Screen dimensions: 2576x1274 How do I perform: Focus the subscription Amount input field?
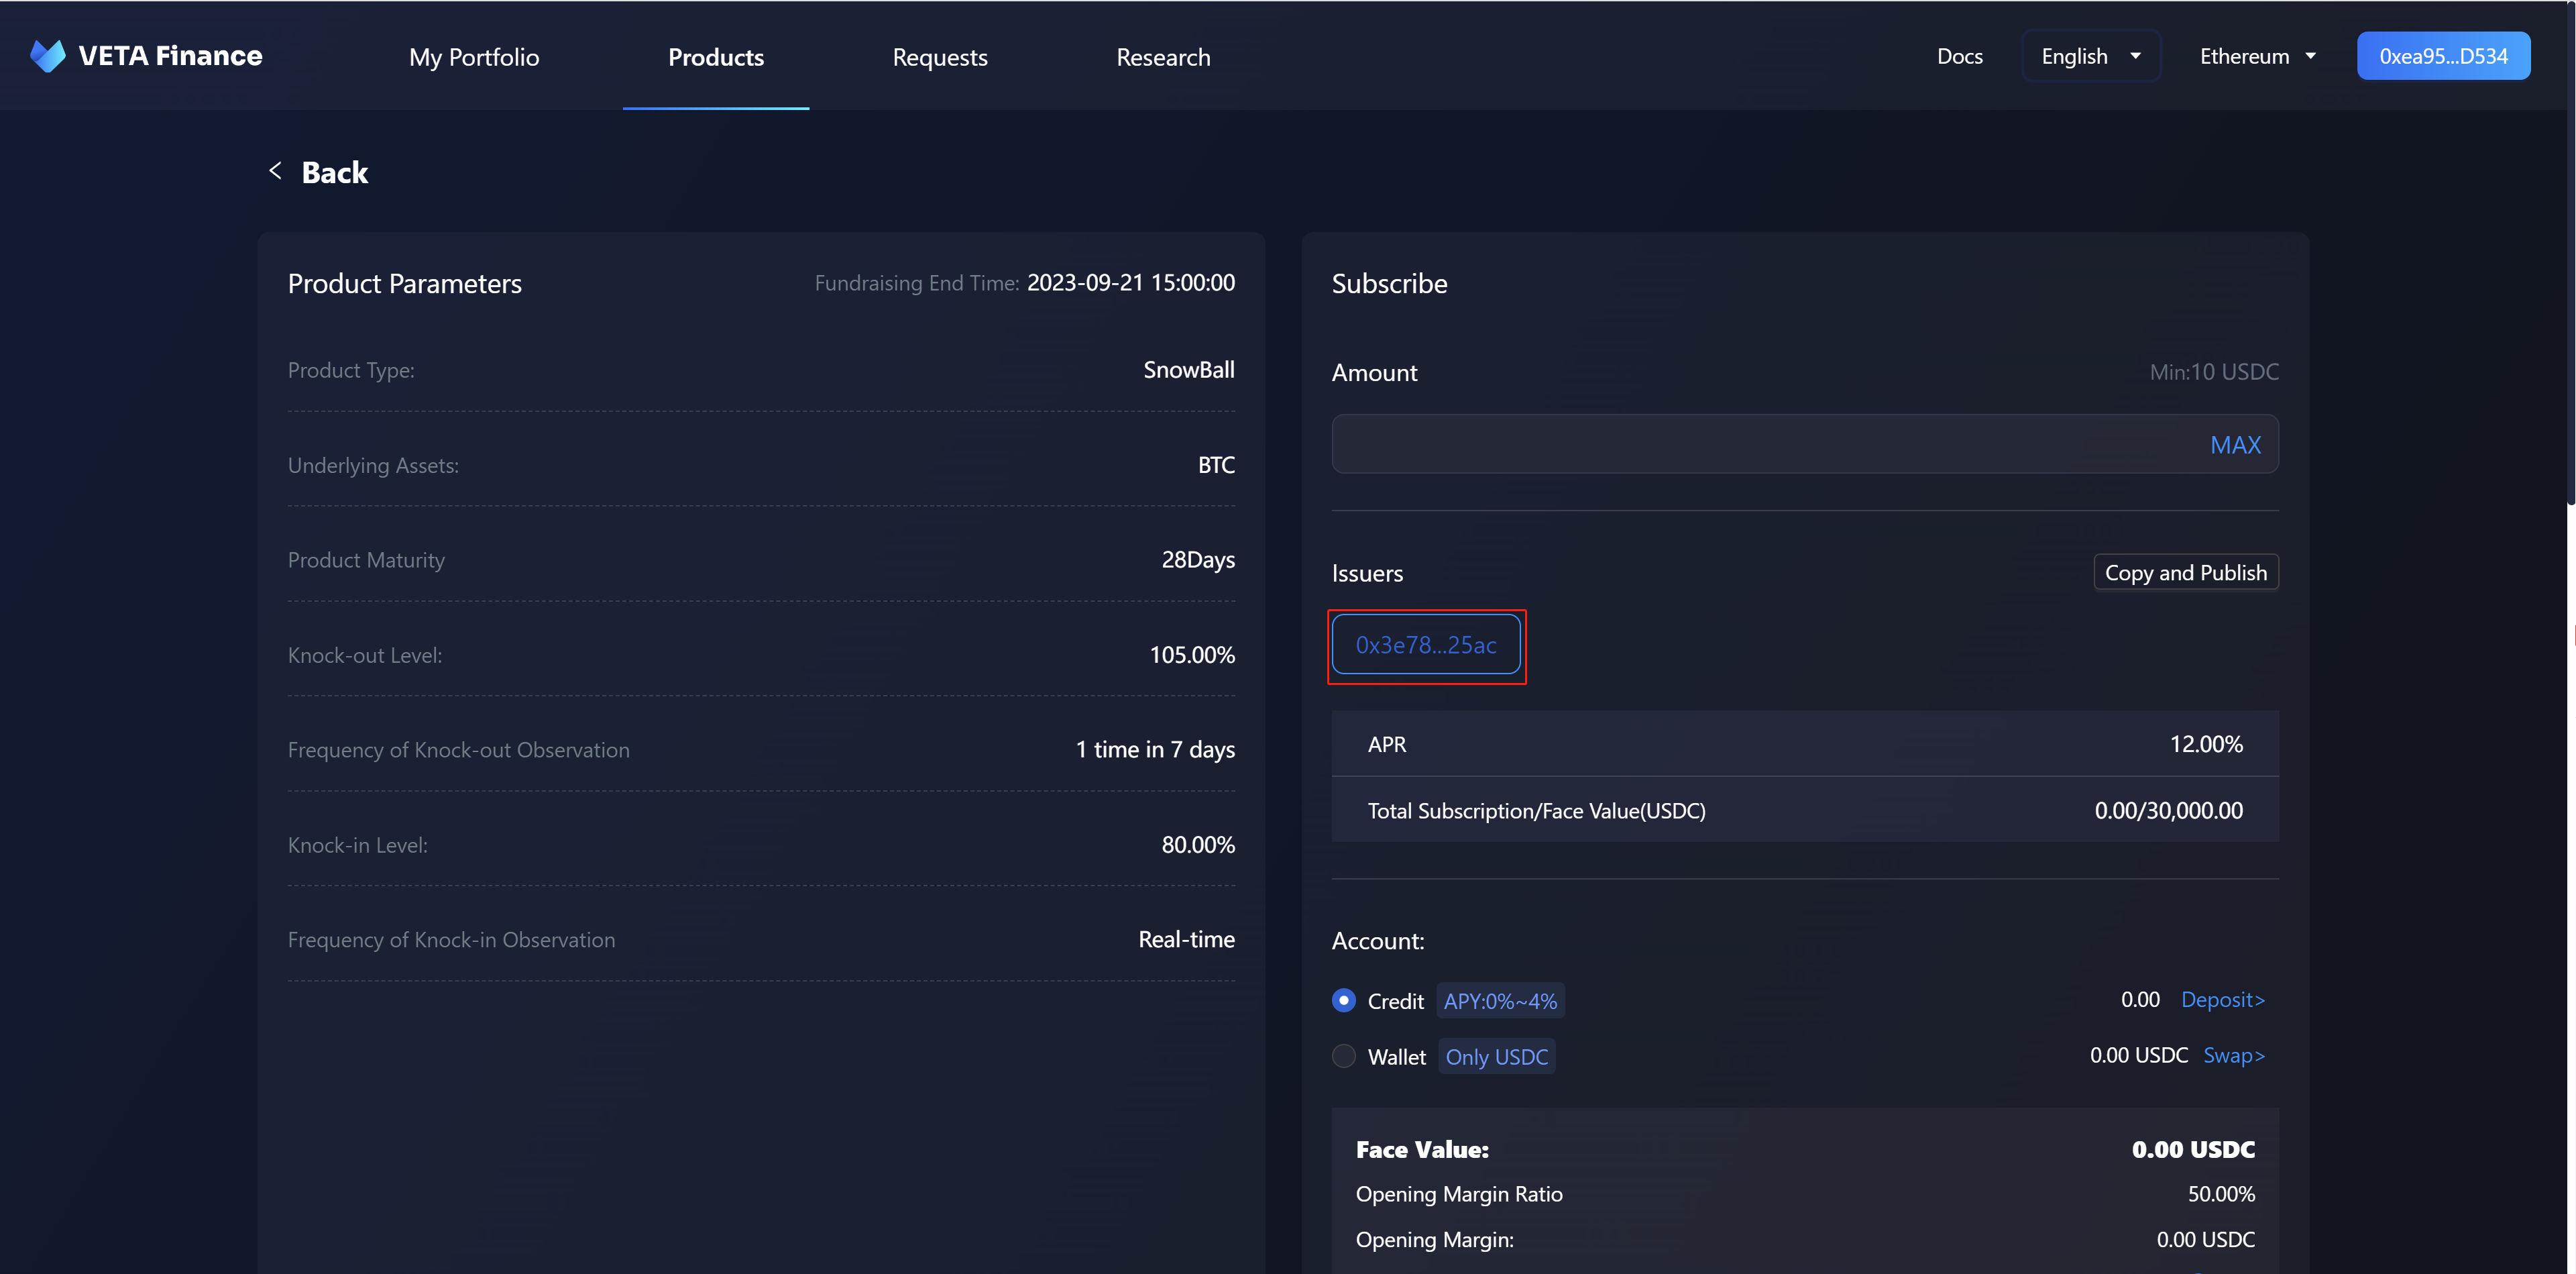1760,445
